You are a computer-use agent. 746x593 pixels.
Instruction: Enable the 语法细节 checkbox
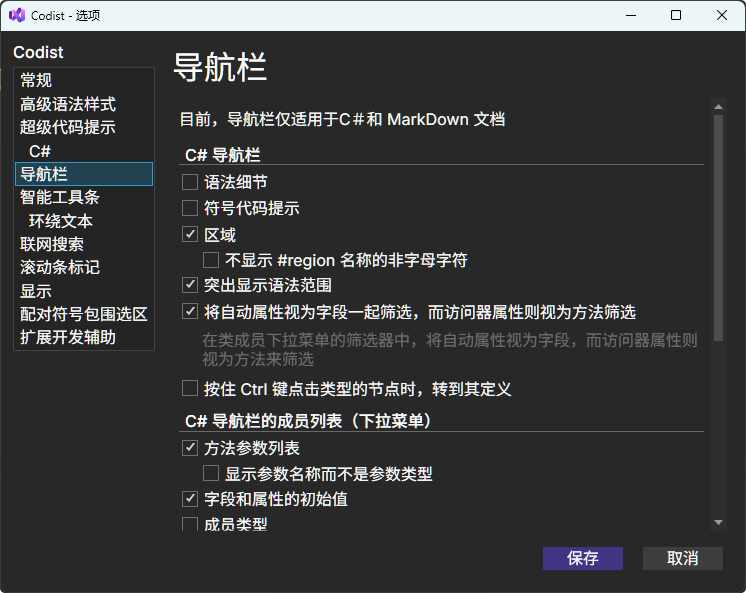190,182
